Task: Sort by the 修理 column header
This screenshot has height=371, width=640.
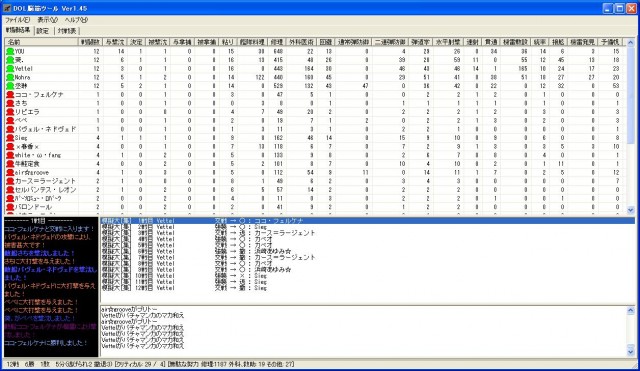Action: 276,42
